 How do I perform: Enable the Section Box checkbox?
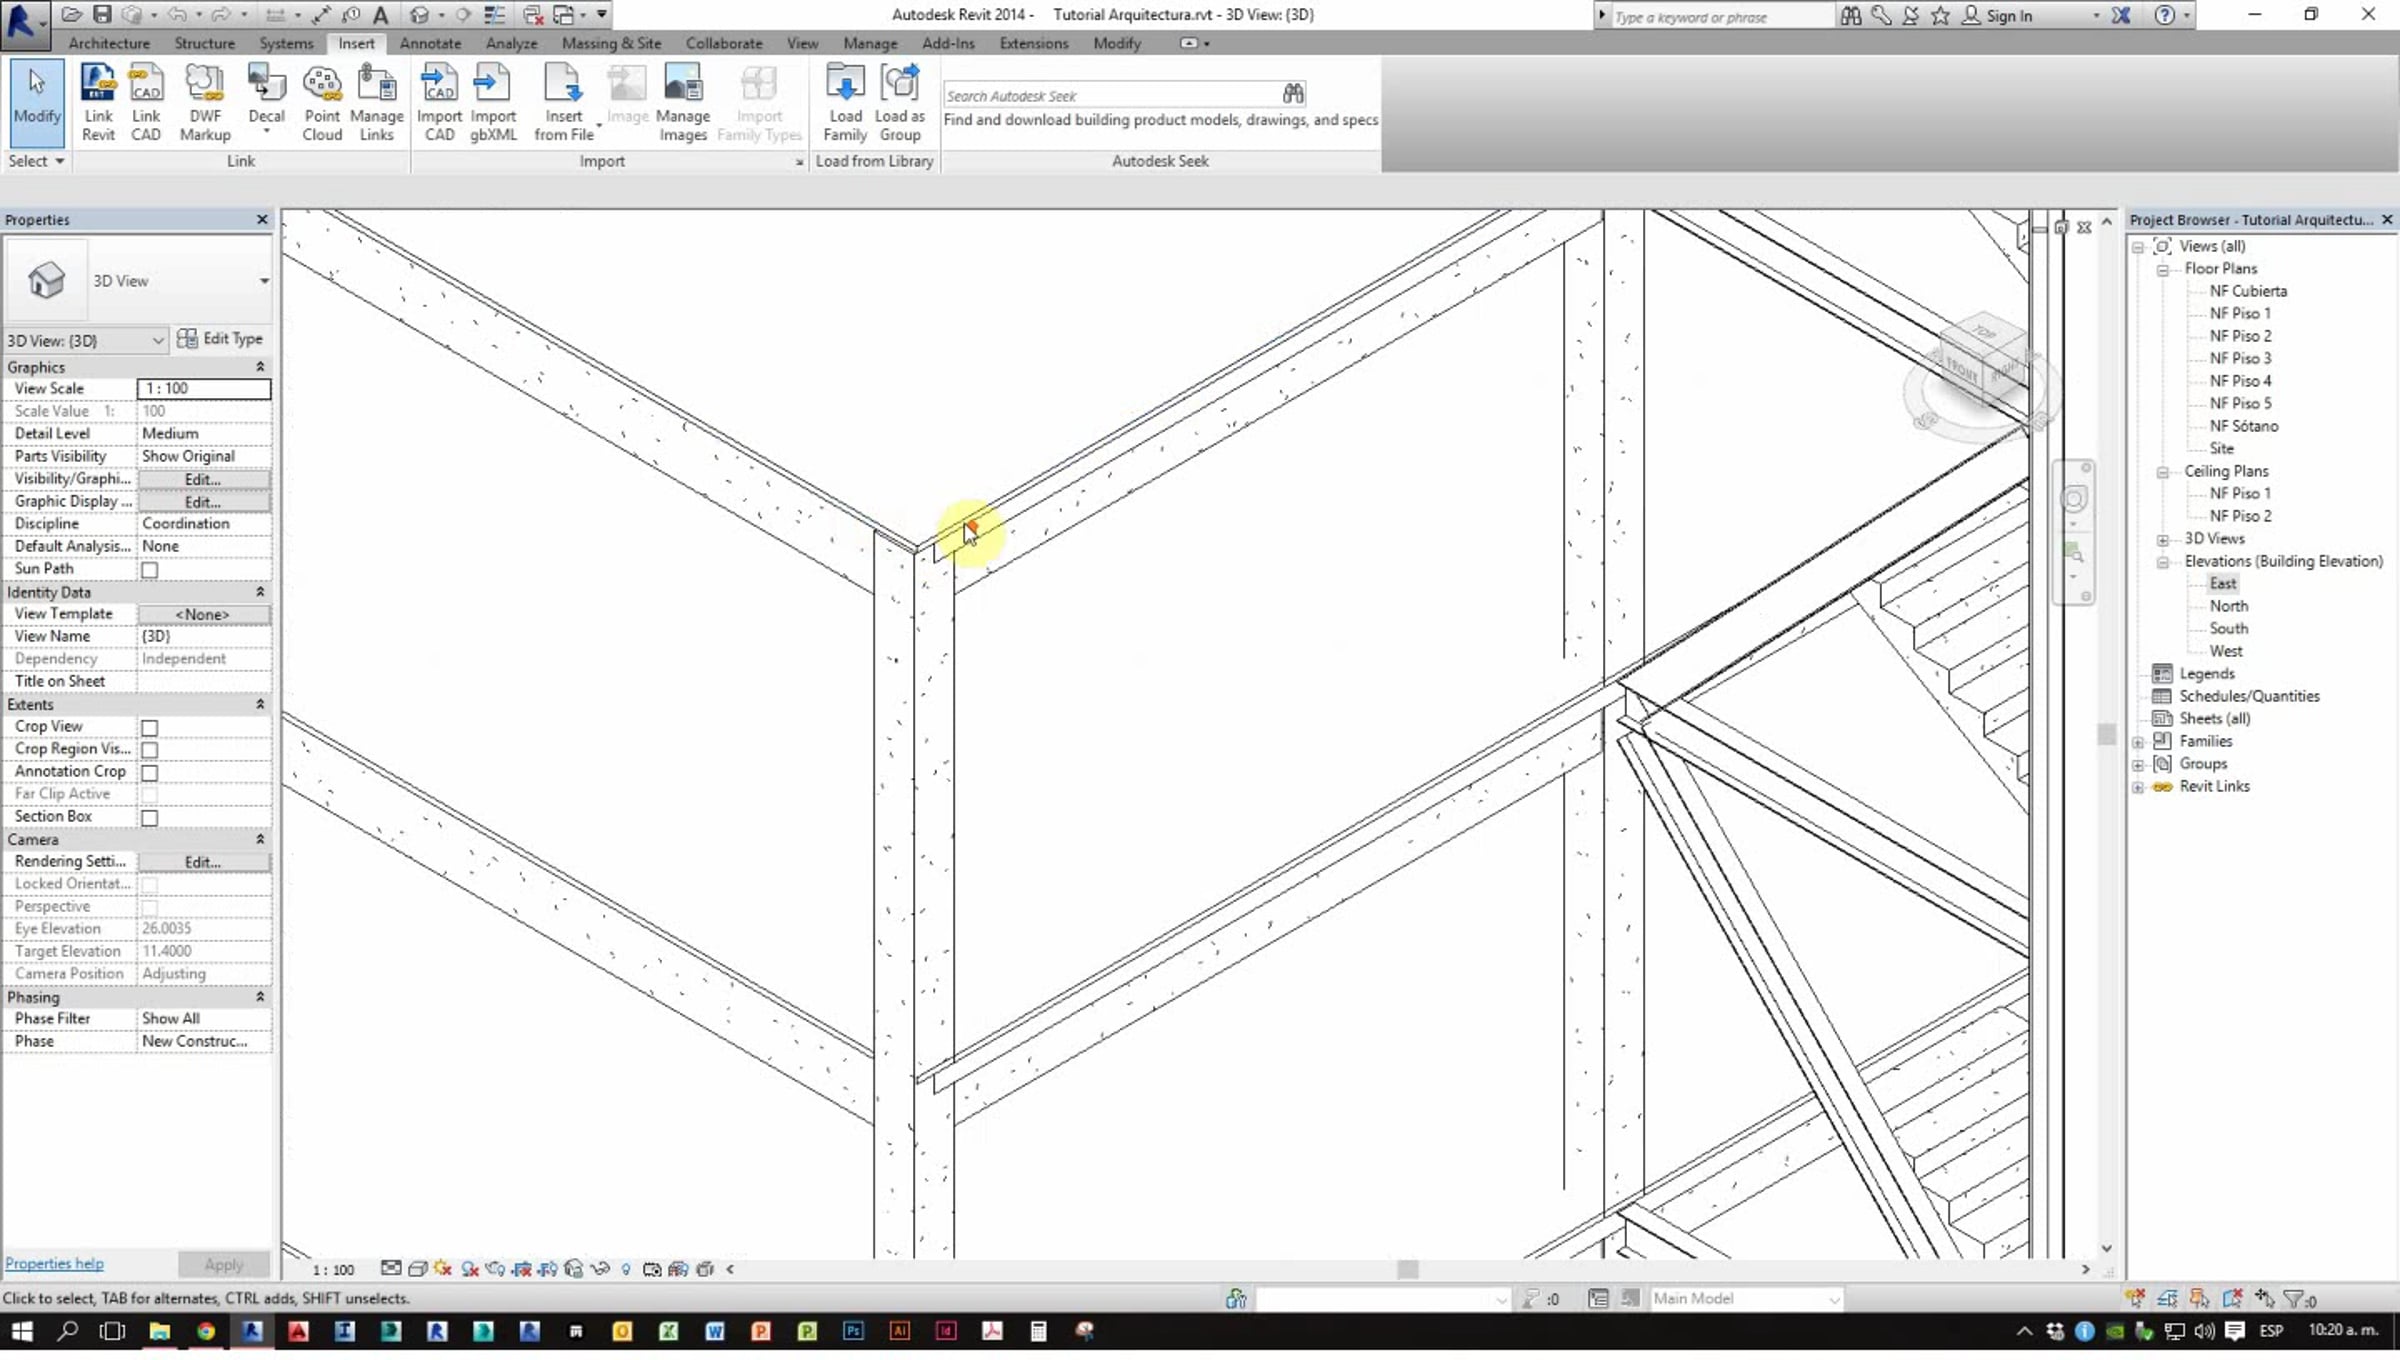150,818
